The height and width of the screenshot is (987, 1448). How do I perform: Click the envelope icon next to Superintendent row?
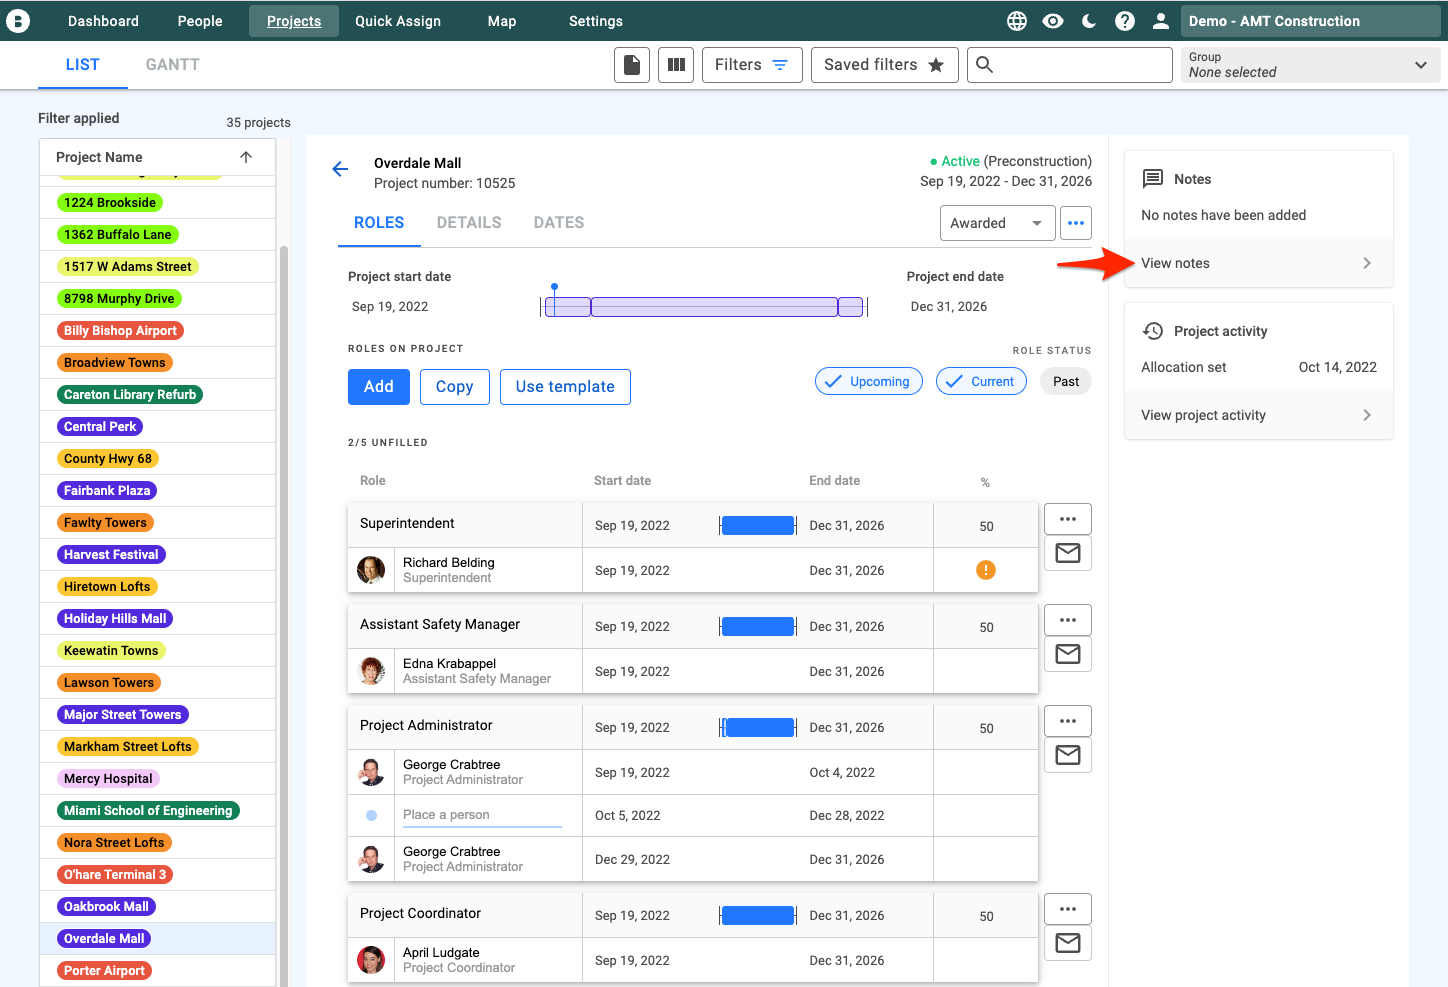pyautogui.click(x=1067, y=552)
